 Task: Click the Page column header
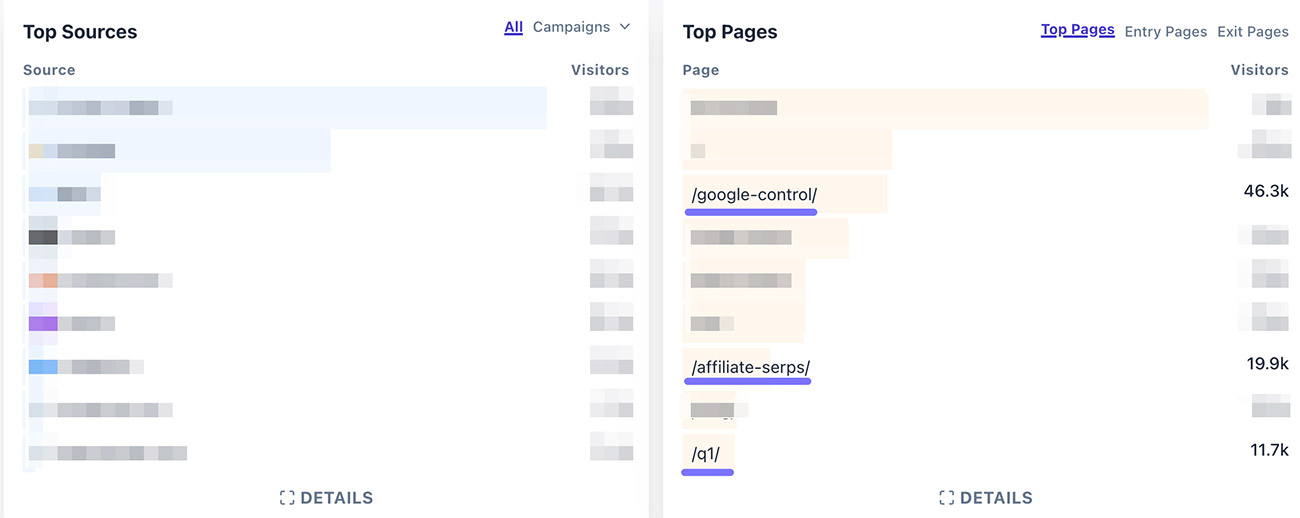coord(701,70)
